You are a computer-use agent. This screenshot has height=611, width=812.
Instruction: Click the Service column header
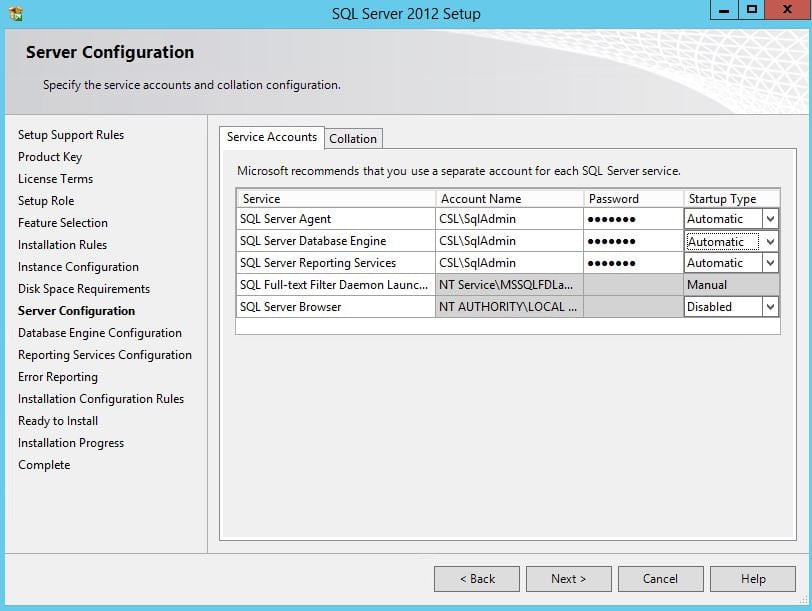(x=336, y=199)
